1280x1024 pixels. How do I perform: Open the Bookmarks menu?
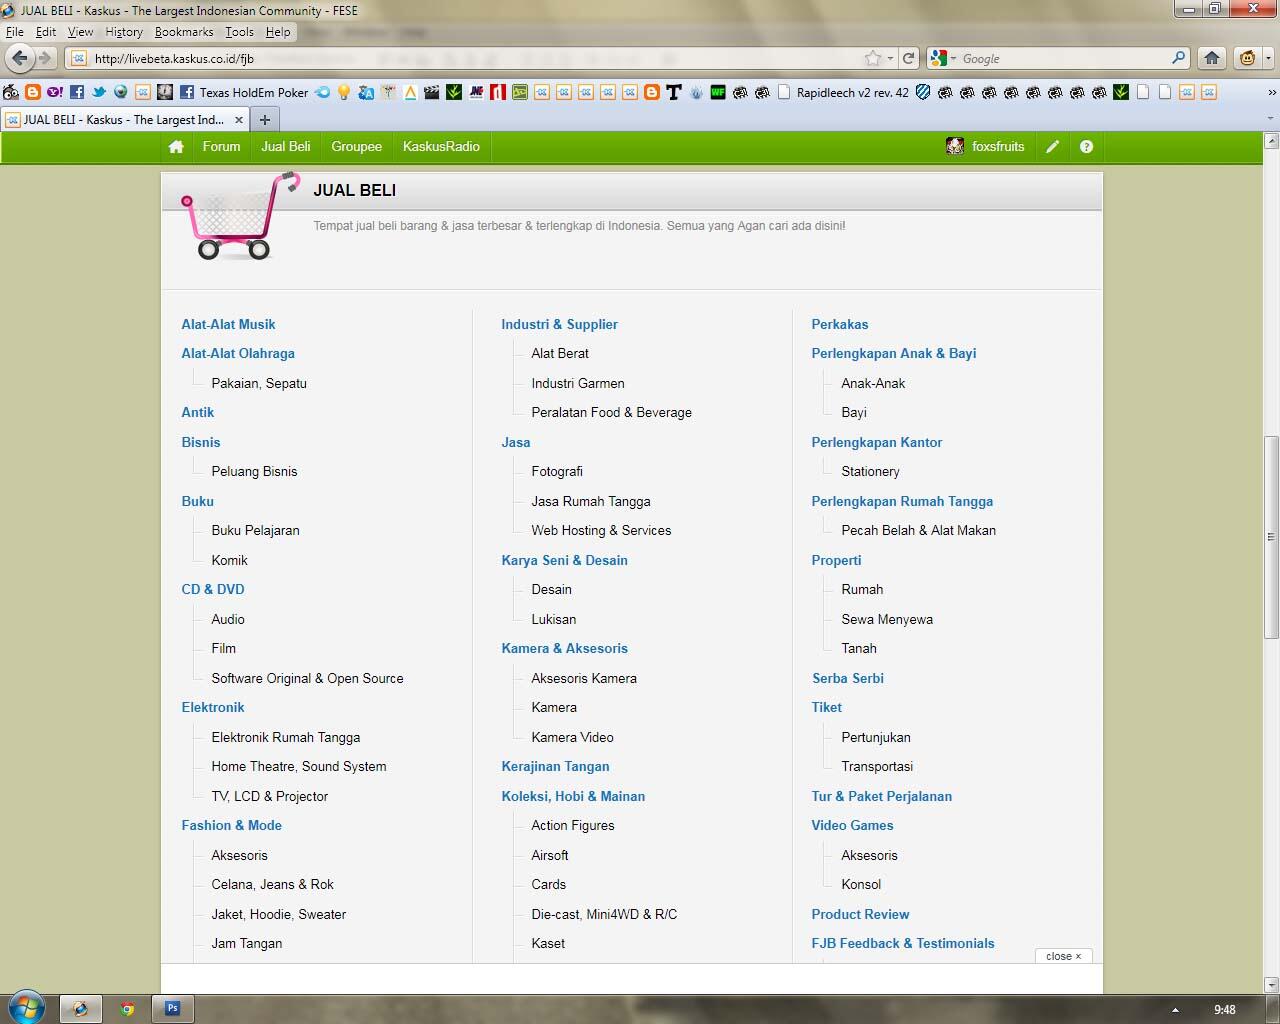click(x=184, y=32)
